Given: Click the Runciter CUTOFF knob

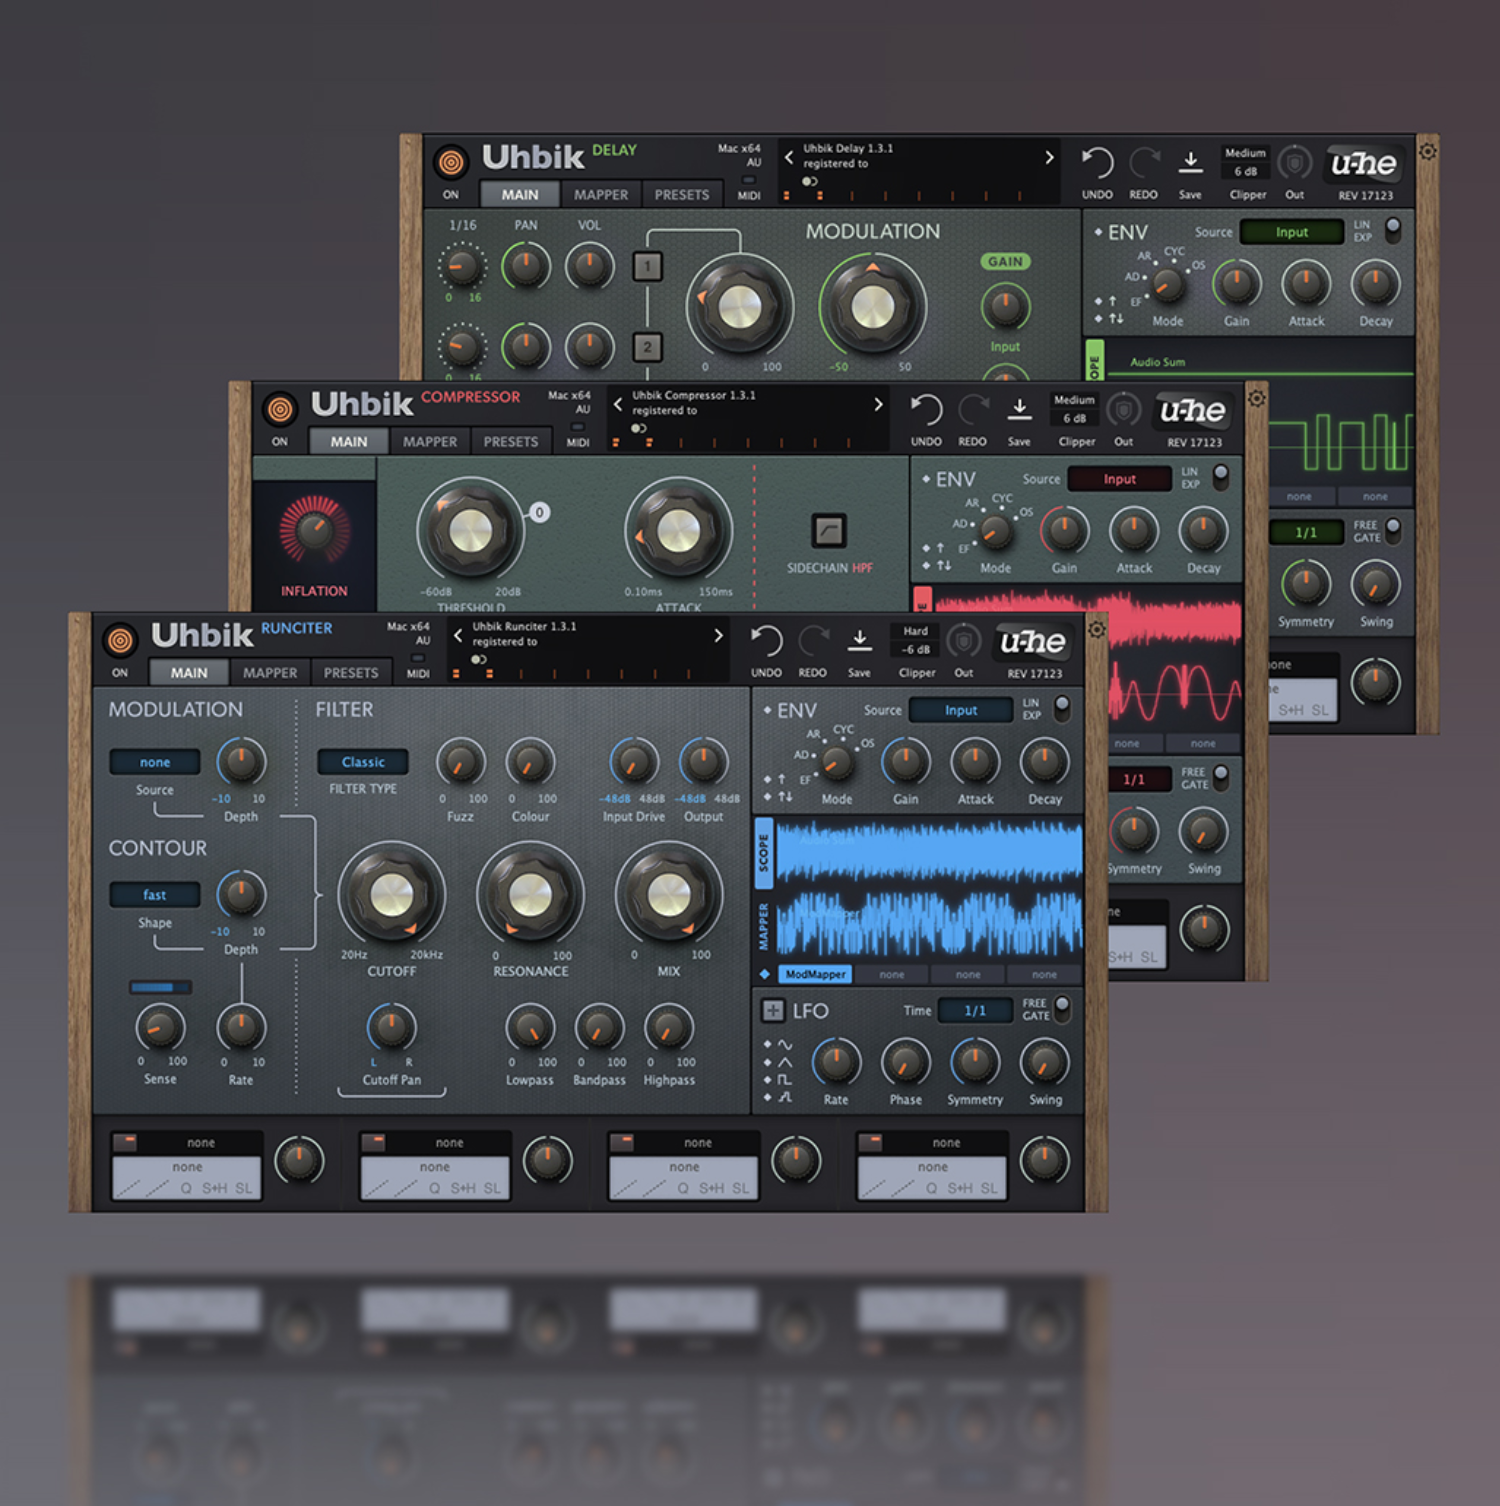Looking at the screenshot, I should pos(392,895).
